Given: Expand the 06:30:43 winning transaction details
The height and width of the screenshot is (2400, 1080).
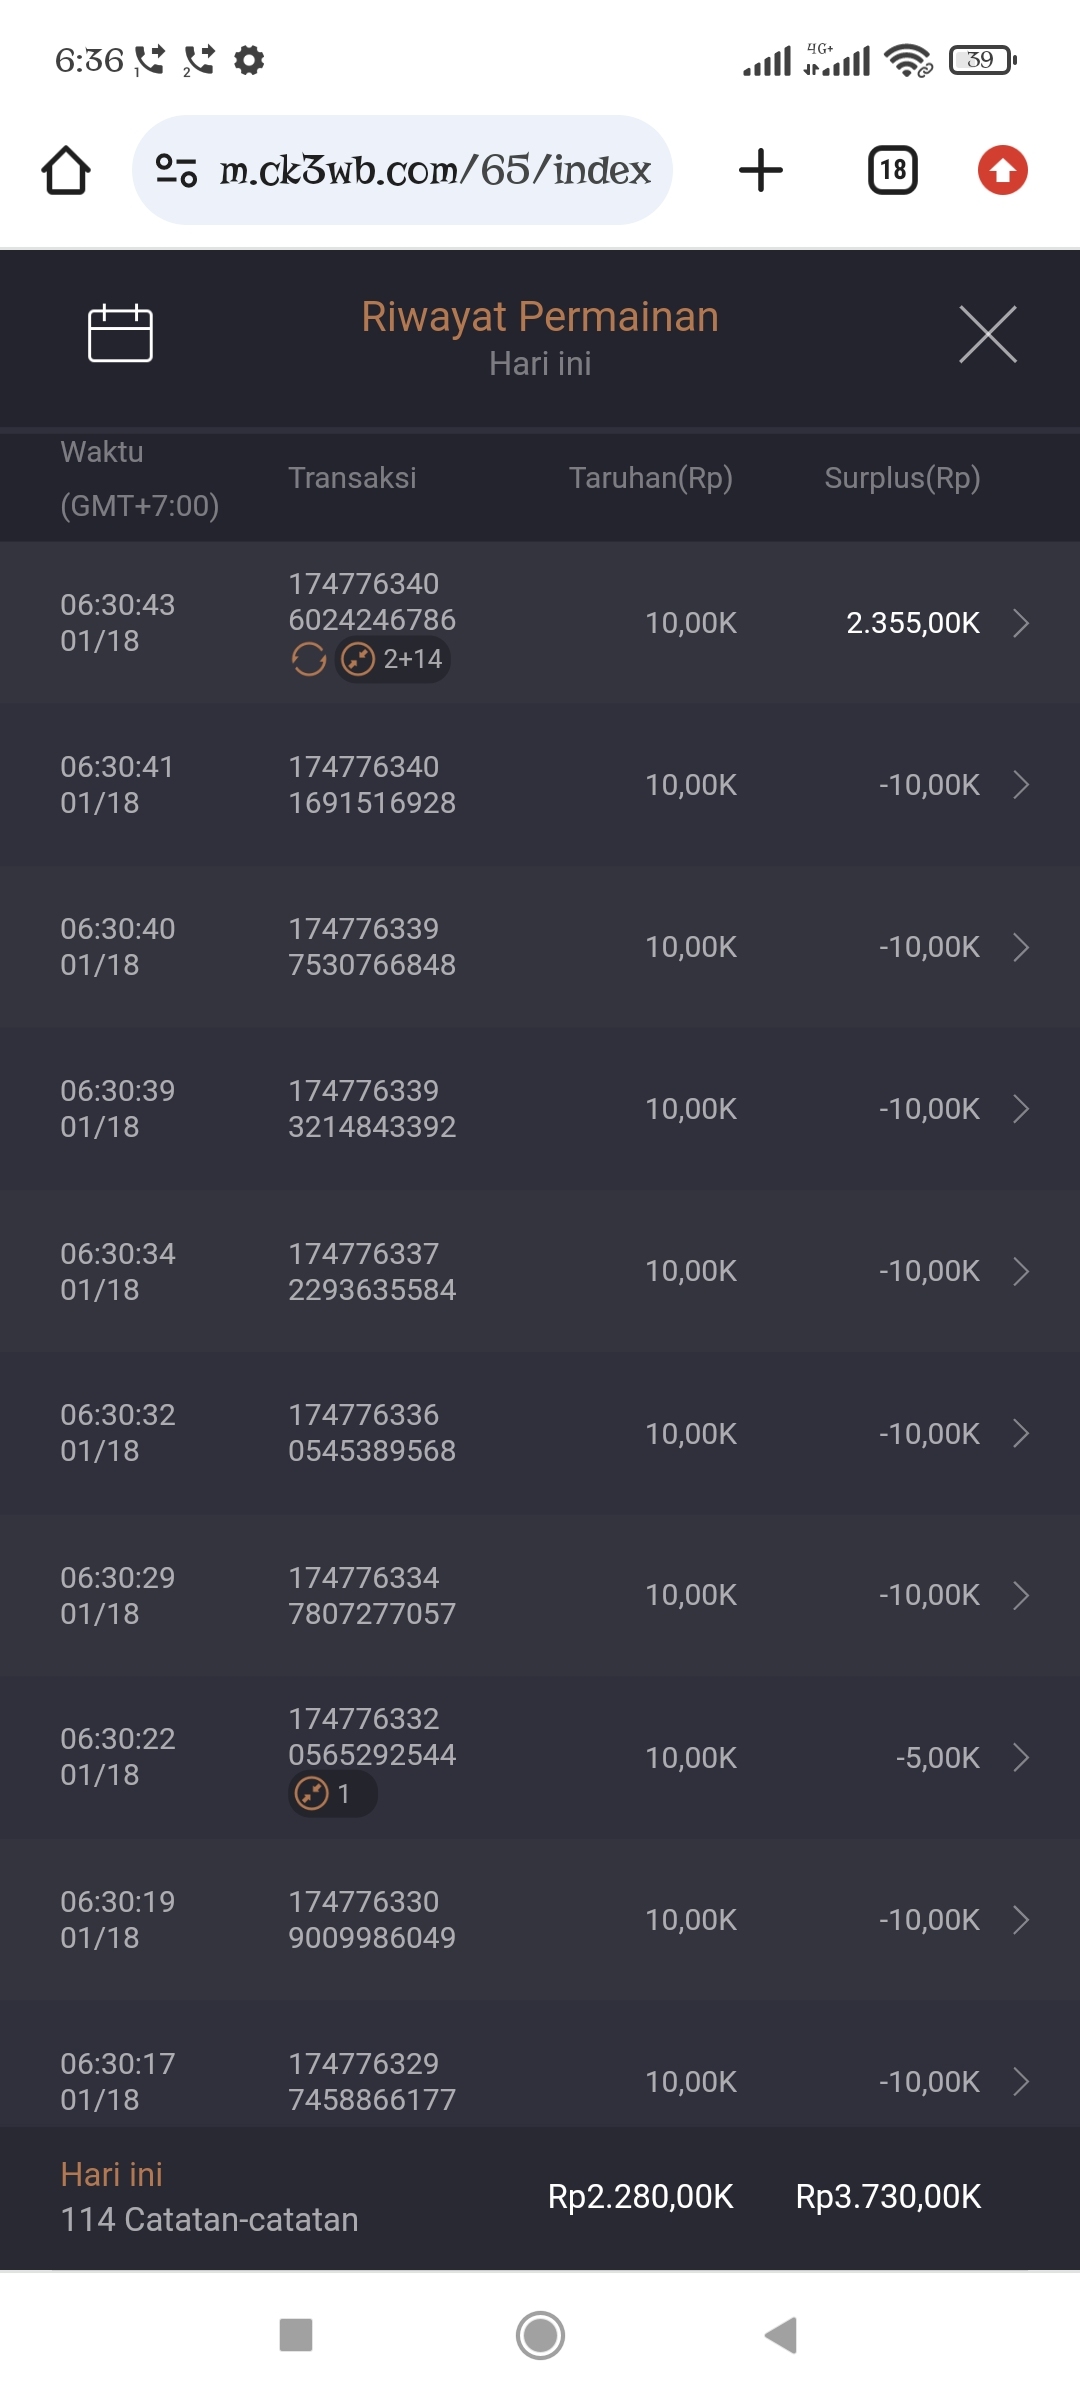Looking at the screenshot, I should [1021, 623].
